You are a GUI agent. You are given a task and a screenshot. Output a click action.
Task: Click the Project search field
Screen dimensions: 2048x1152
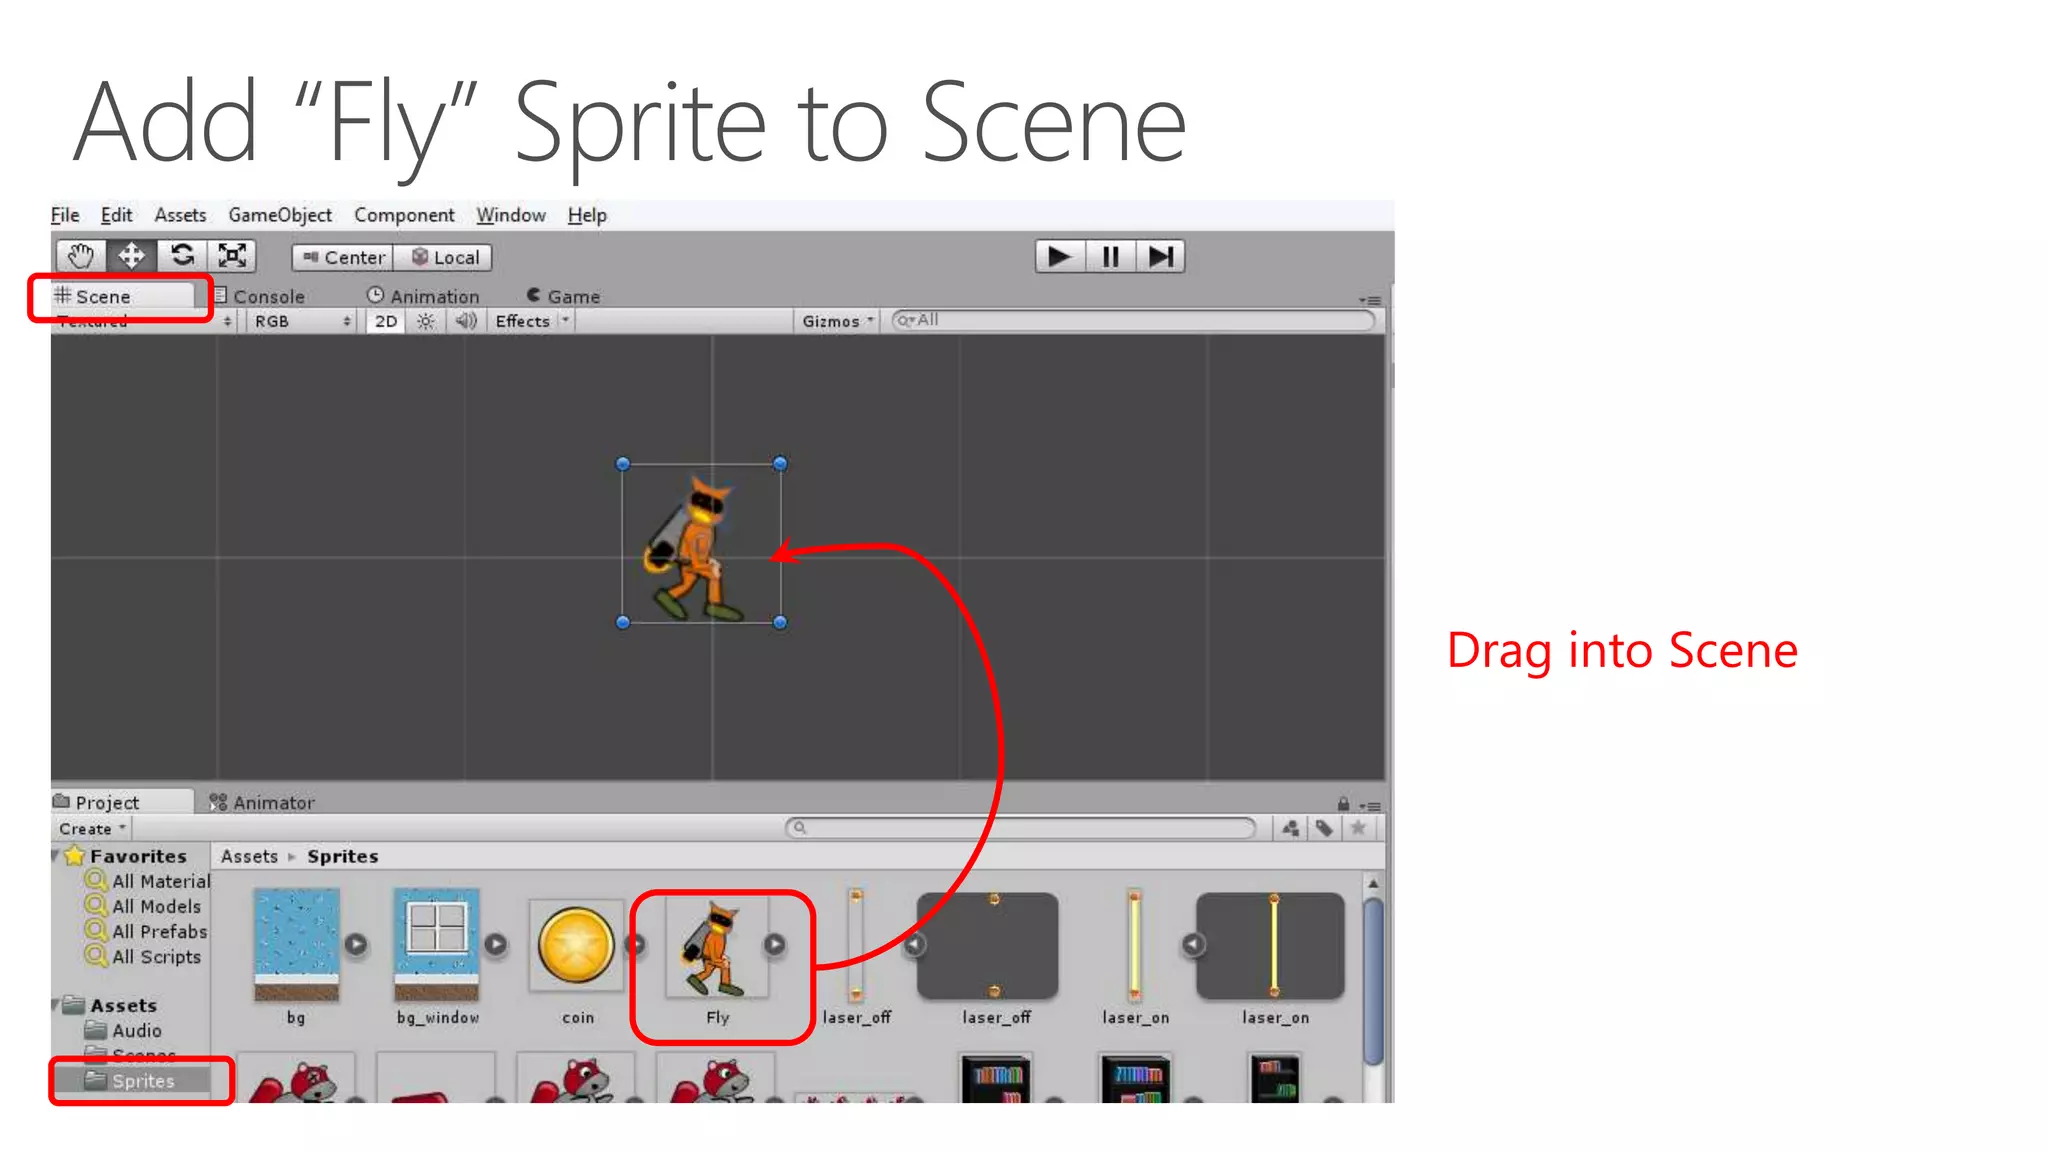point(1020,828)
